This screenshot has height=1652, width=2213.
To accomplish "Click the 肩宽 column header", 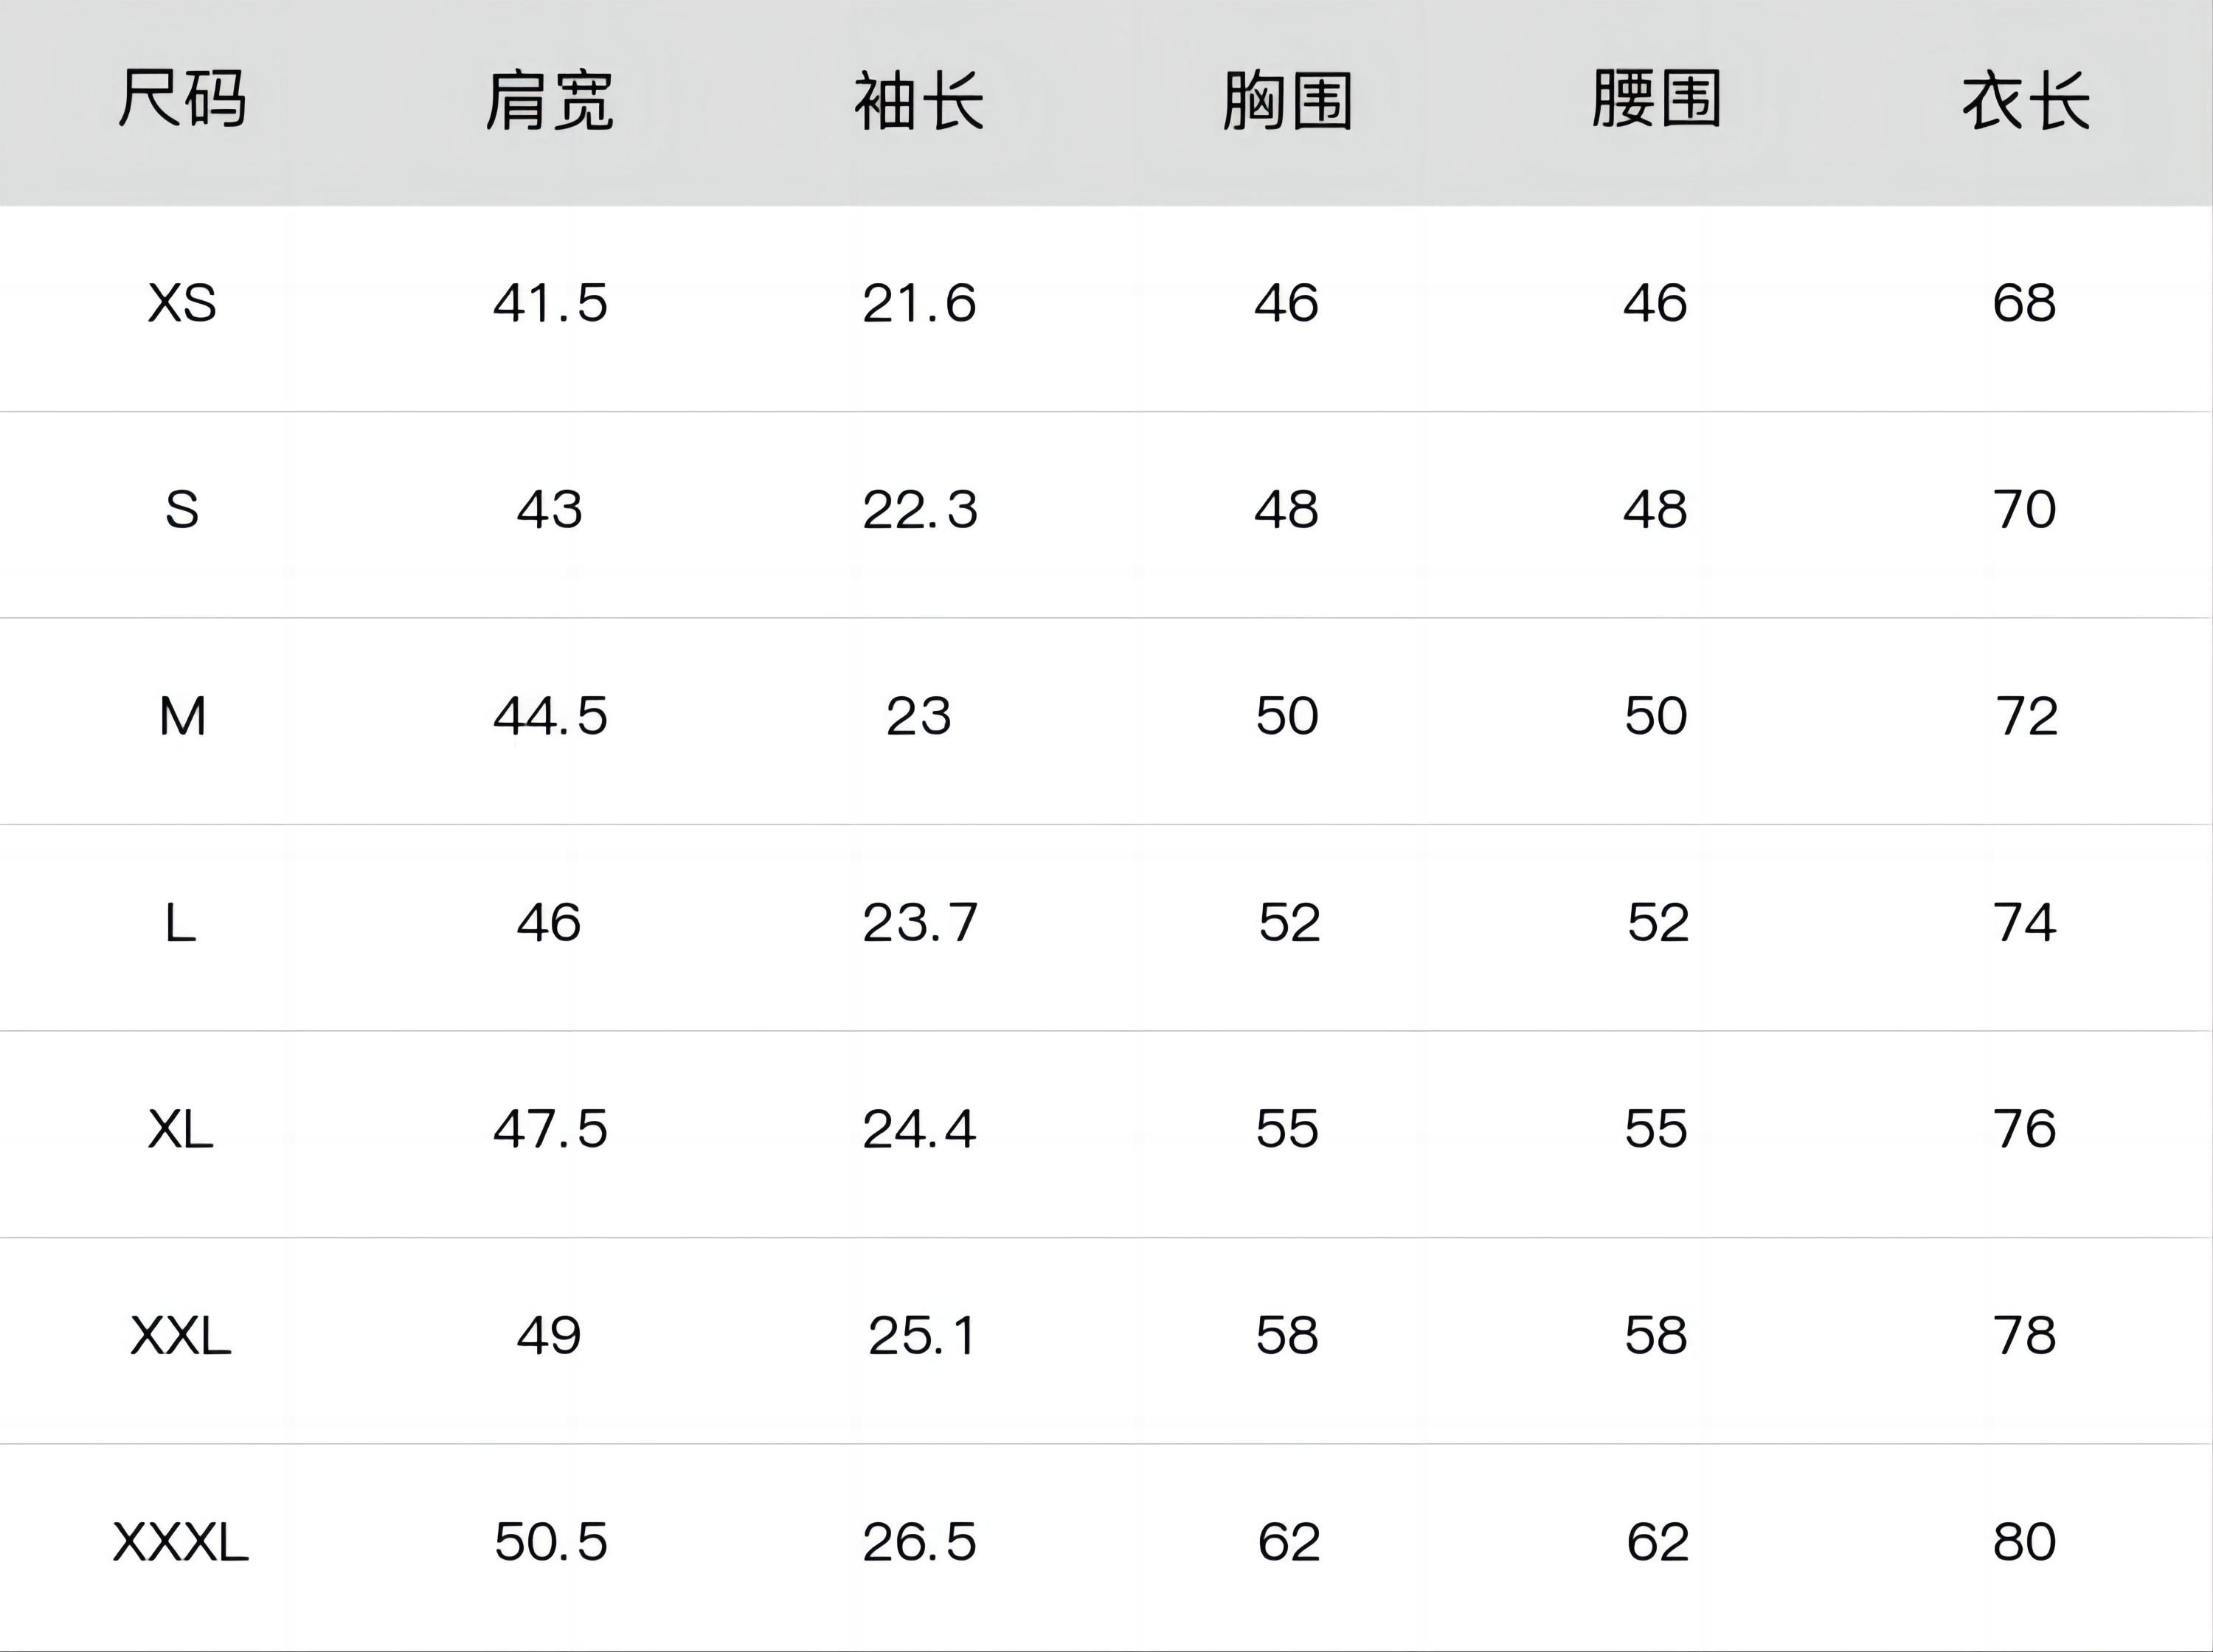I will (x=549, y=100).
